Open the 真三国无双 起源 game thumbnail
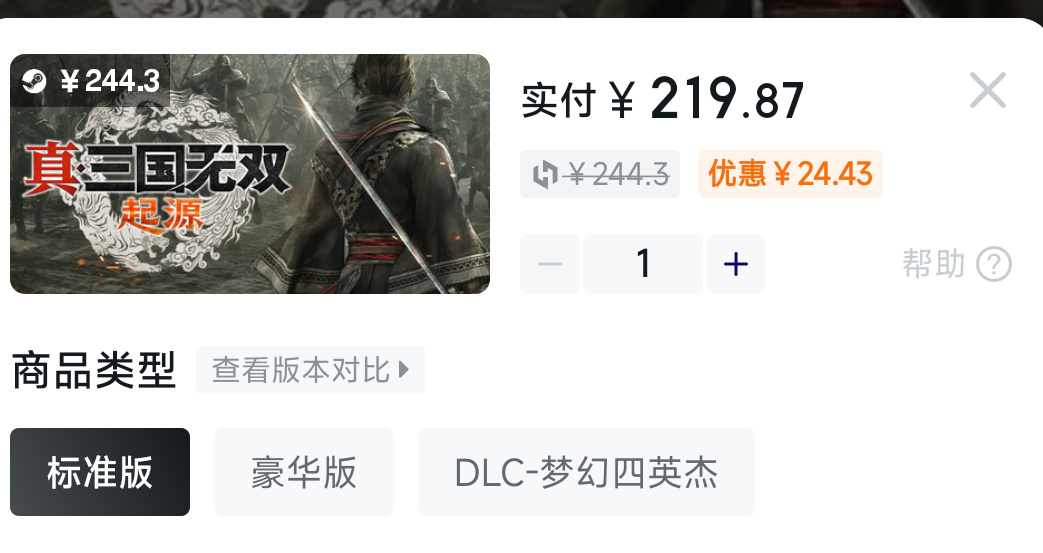The height and width of the screenshot is (553, 1043). coord(250,174)
